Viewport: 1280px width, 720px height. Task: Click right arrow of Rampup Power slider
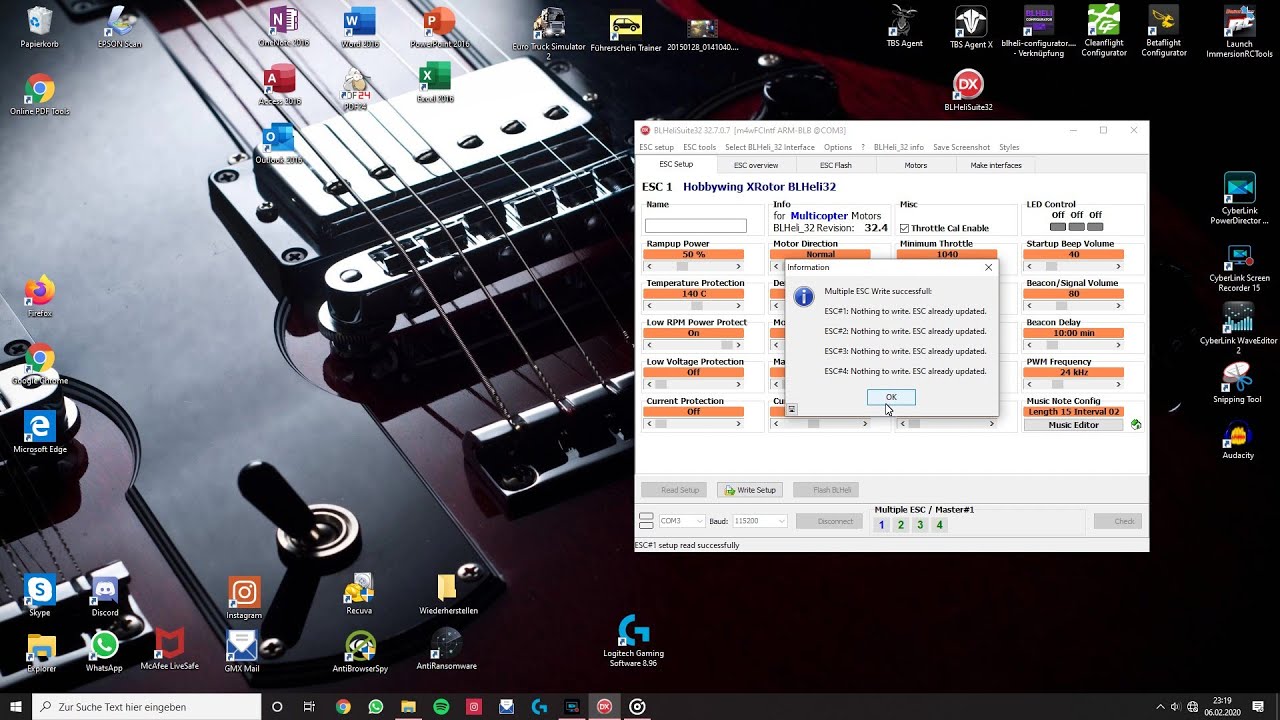tap(739, 267)
